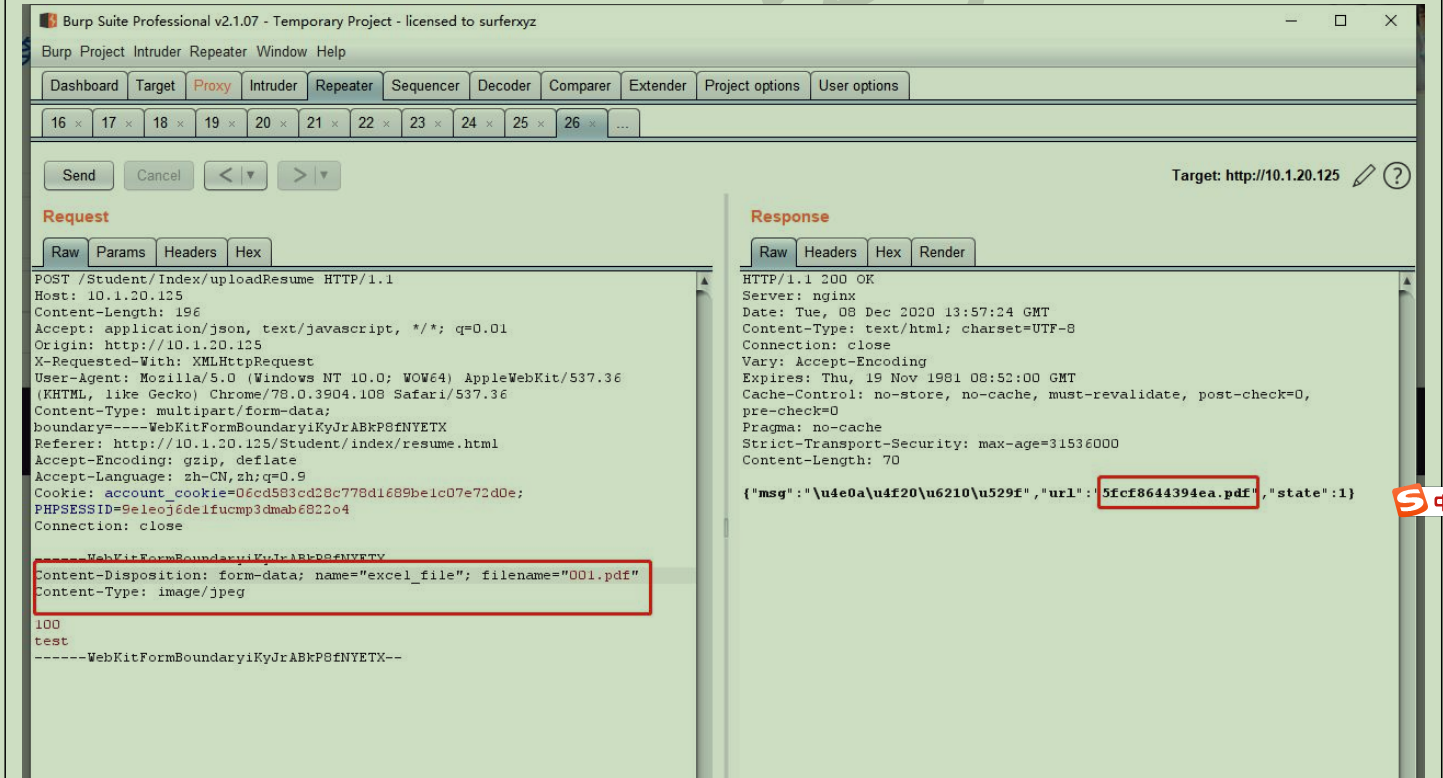The width and height of the screenshot is (1443, 778).
Task: Open the Burp menu
Action: coord(56,52)
